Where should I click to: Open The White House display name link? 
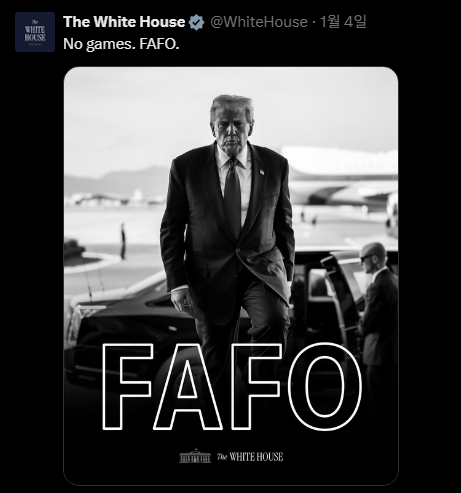(124, 22)
